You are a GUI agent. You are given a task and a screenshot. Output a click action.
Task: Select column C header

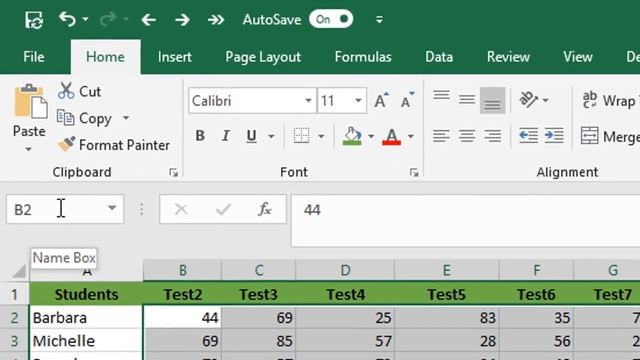pyautogui.click(x=259, y=270)
